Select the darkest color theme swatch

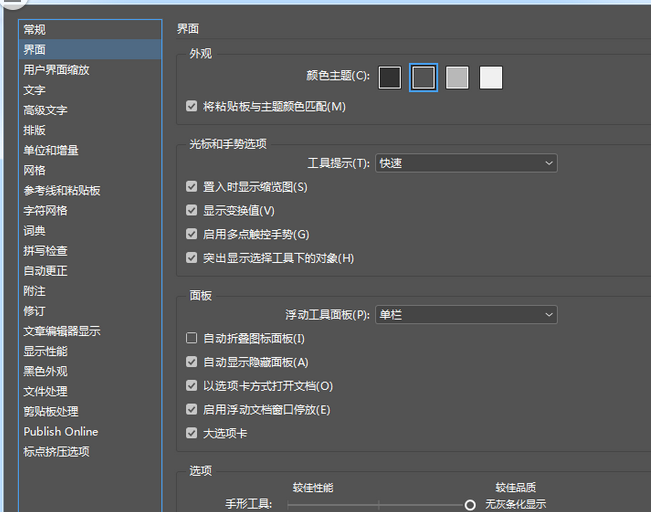(x=390, y=77)
